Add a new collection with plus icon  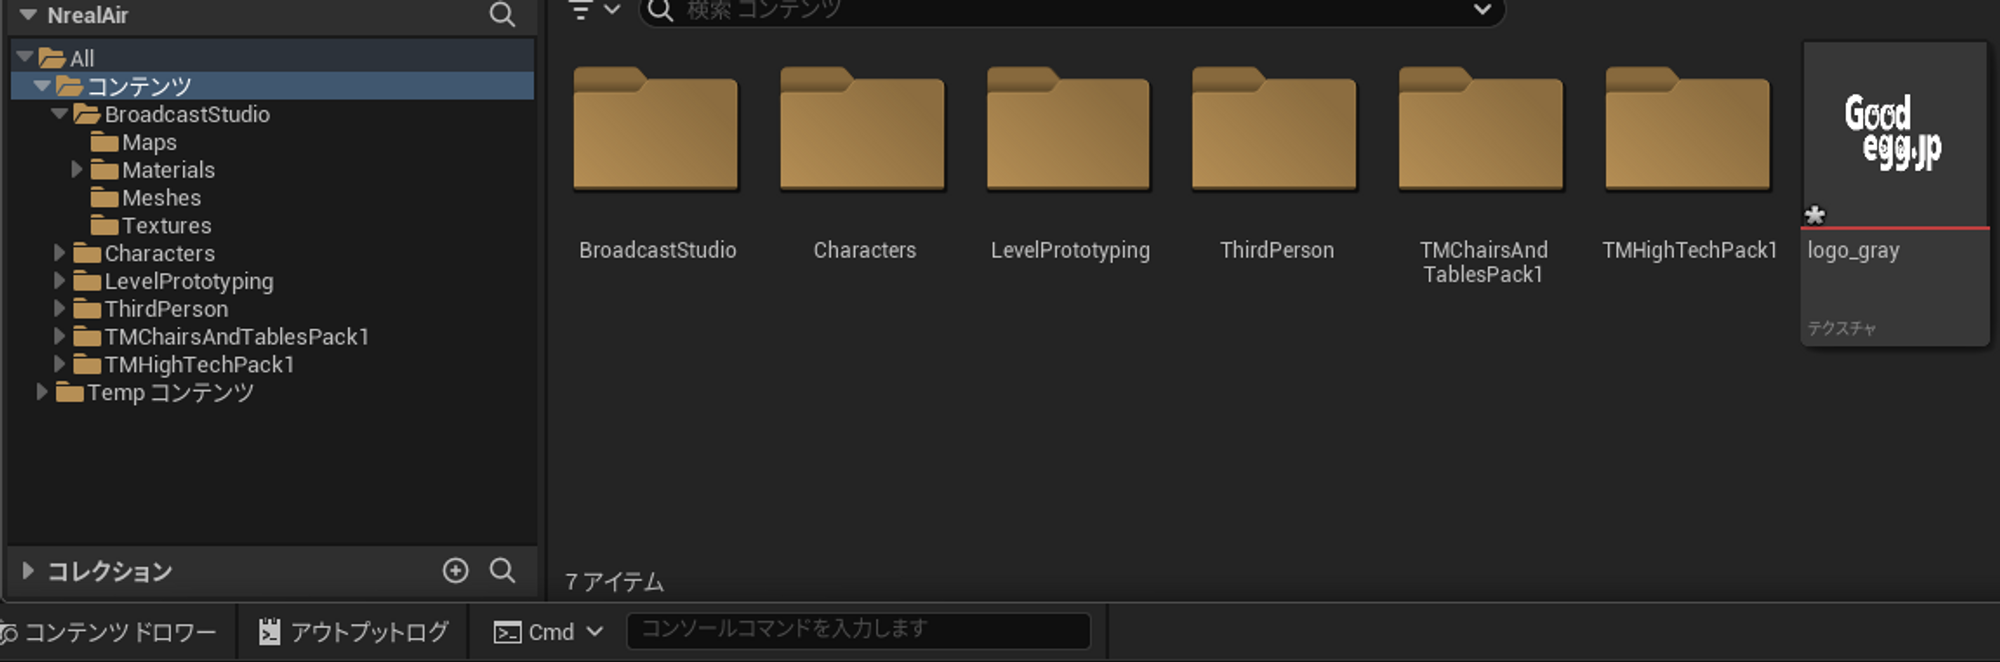(x=456, y=570)
